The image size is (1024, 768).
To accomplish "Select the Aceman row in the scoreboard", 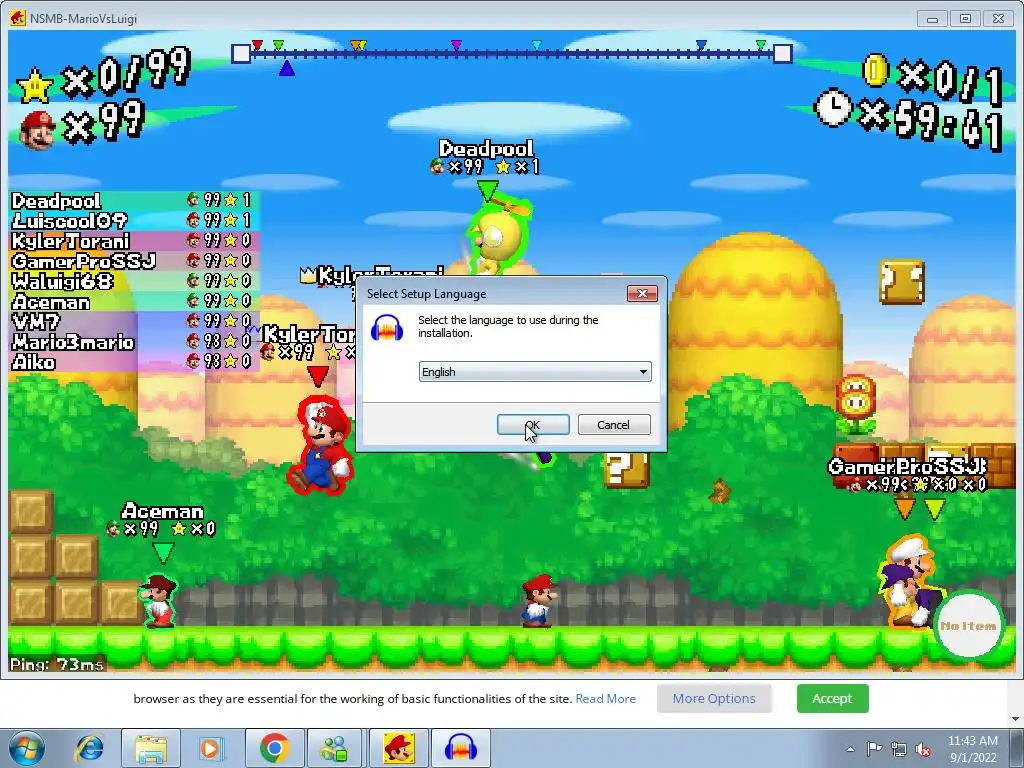I will pyautogui.click(x=135, y=302).
